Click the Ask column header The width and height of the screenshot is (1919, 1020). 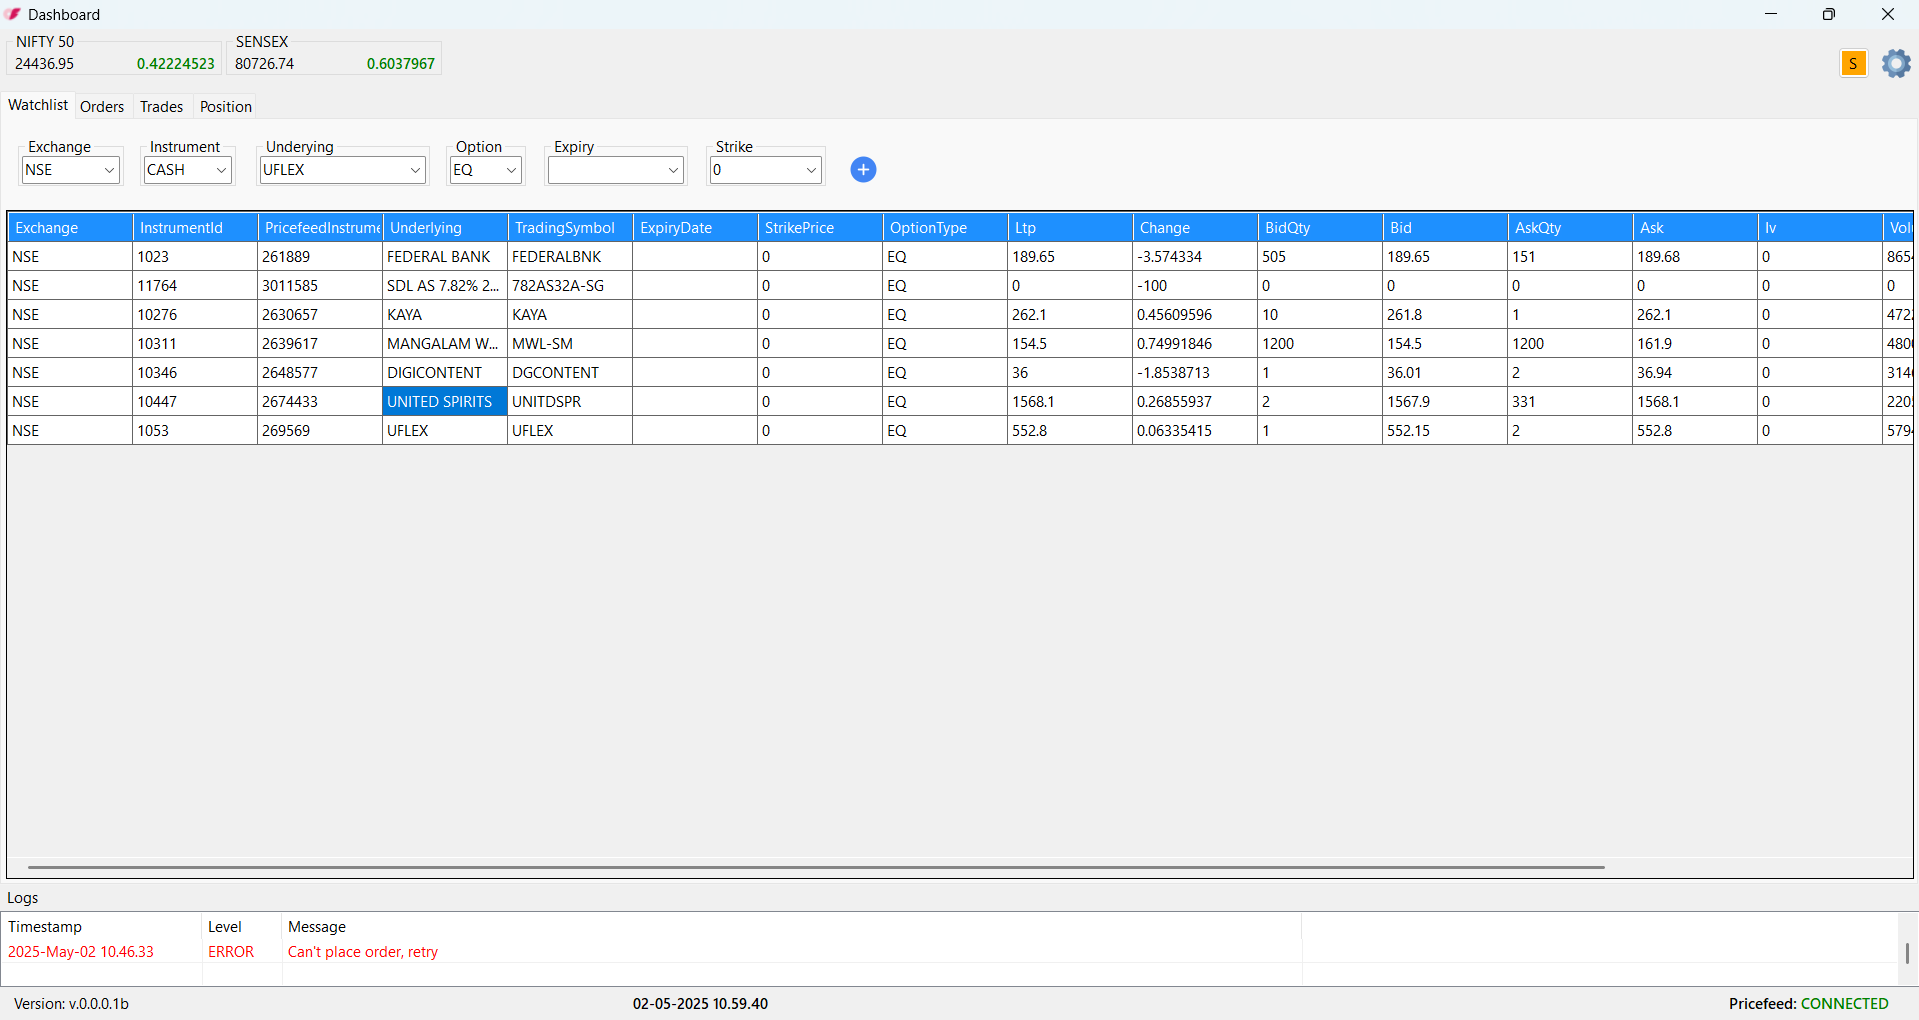[1695, 228]
